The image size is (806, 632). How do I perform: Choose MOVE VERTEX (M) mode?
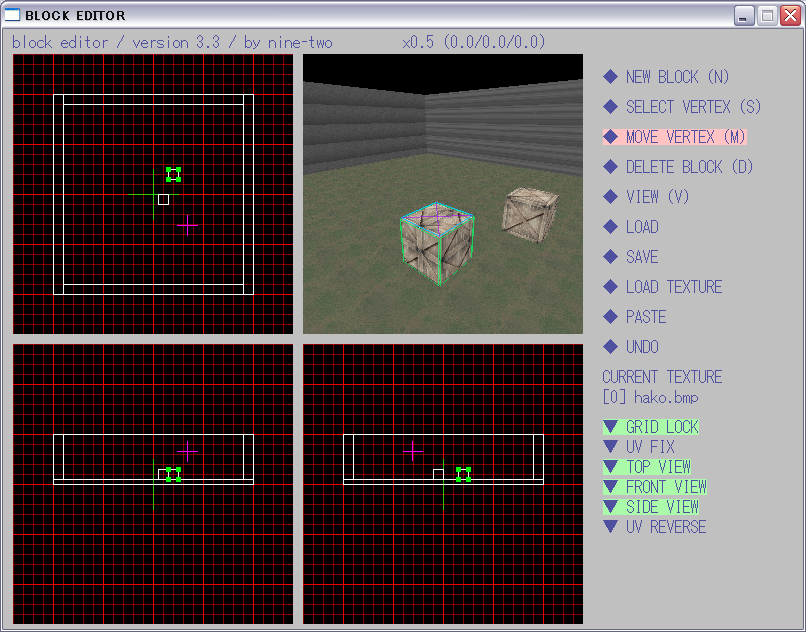pos(685,137)
